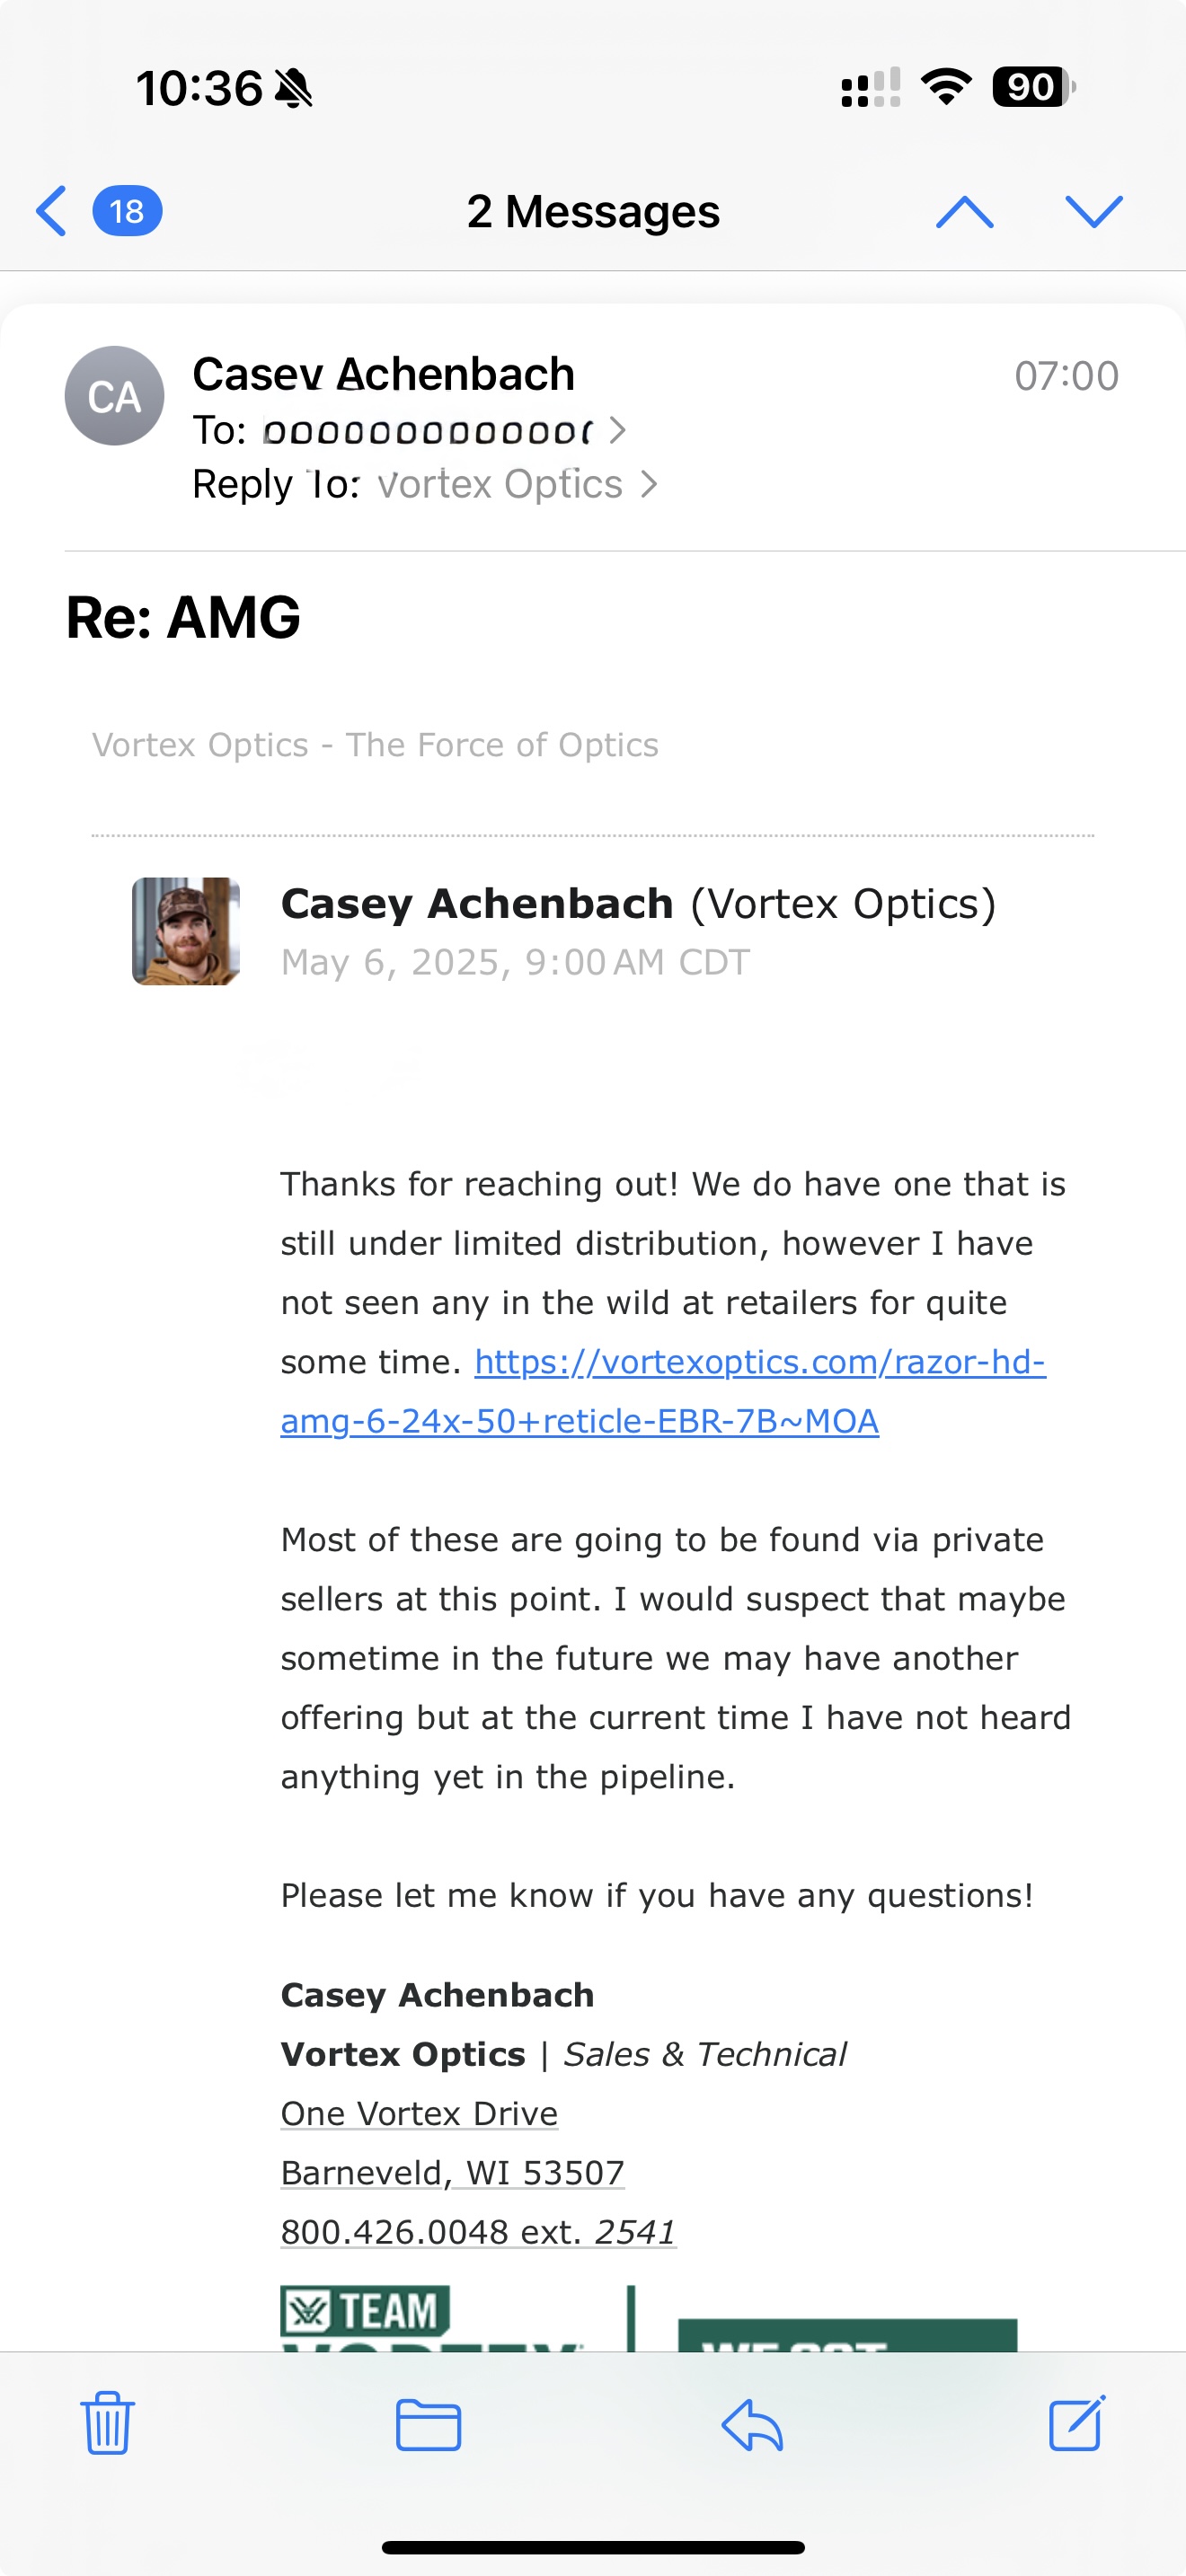Expand the To recipient chevron
The width and height of the screenshot is (1186, 2576).
point(617,430)
